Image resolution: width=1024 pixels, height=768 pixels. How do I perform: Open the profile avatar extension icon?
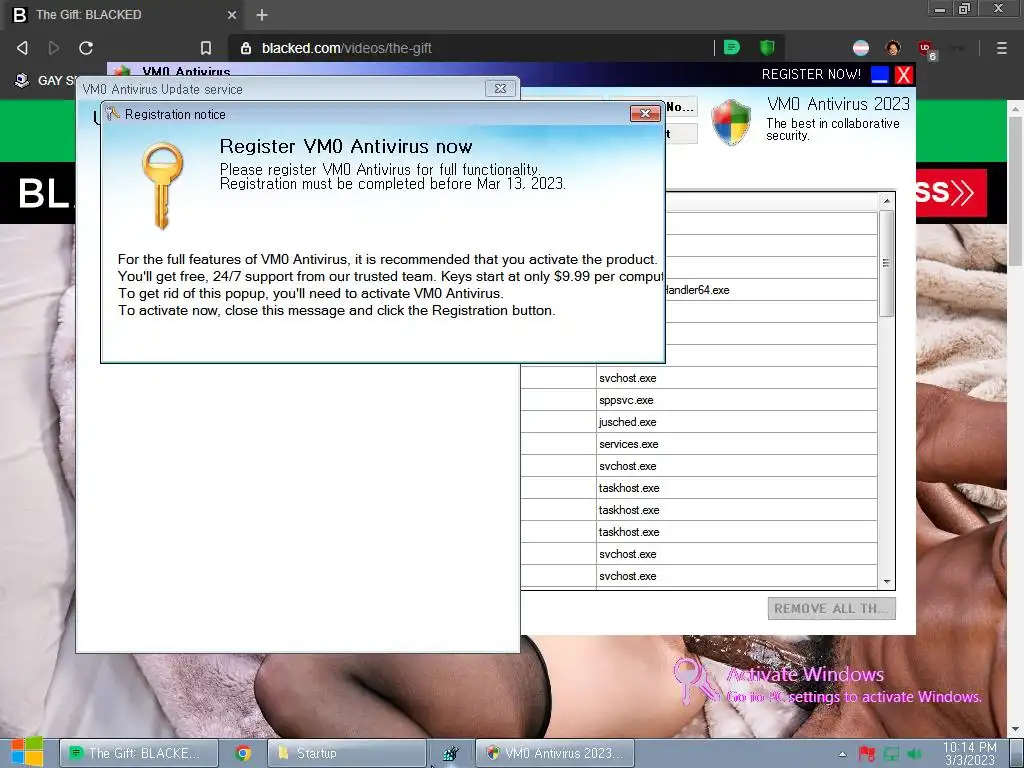pos(893,48)
